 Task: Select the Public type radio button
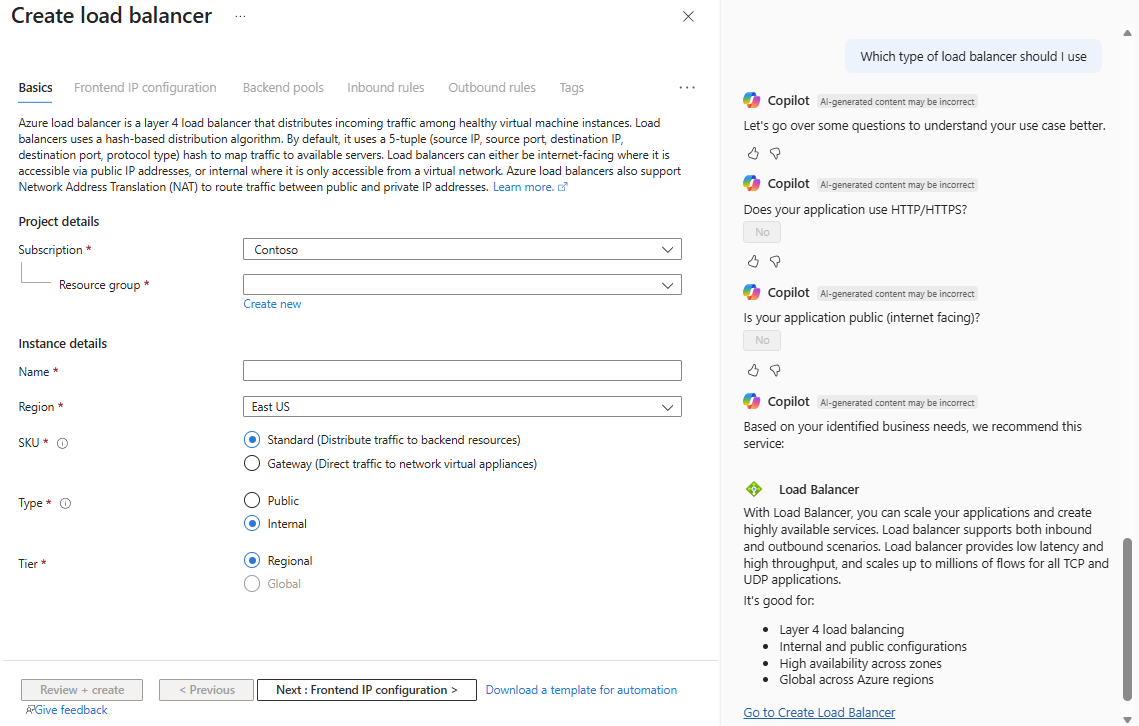(x=252, y=501)
